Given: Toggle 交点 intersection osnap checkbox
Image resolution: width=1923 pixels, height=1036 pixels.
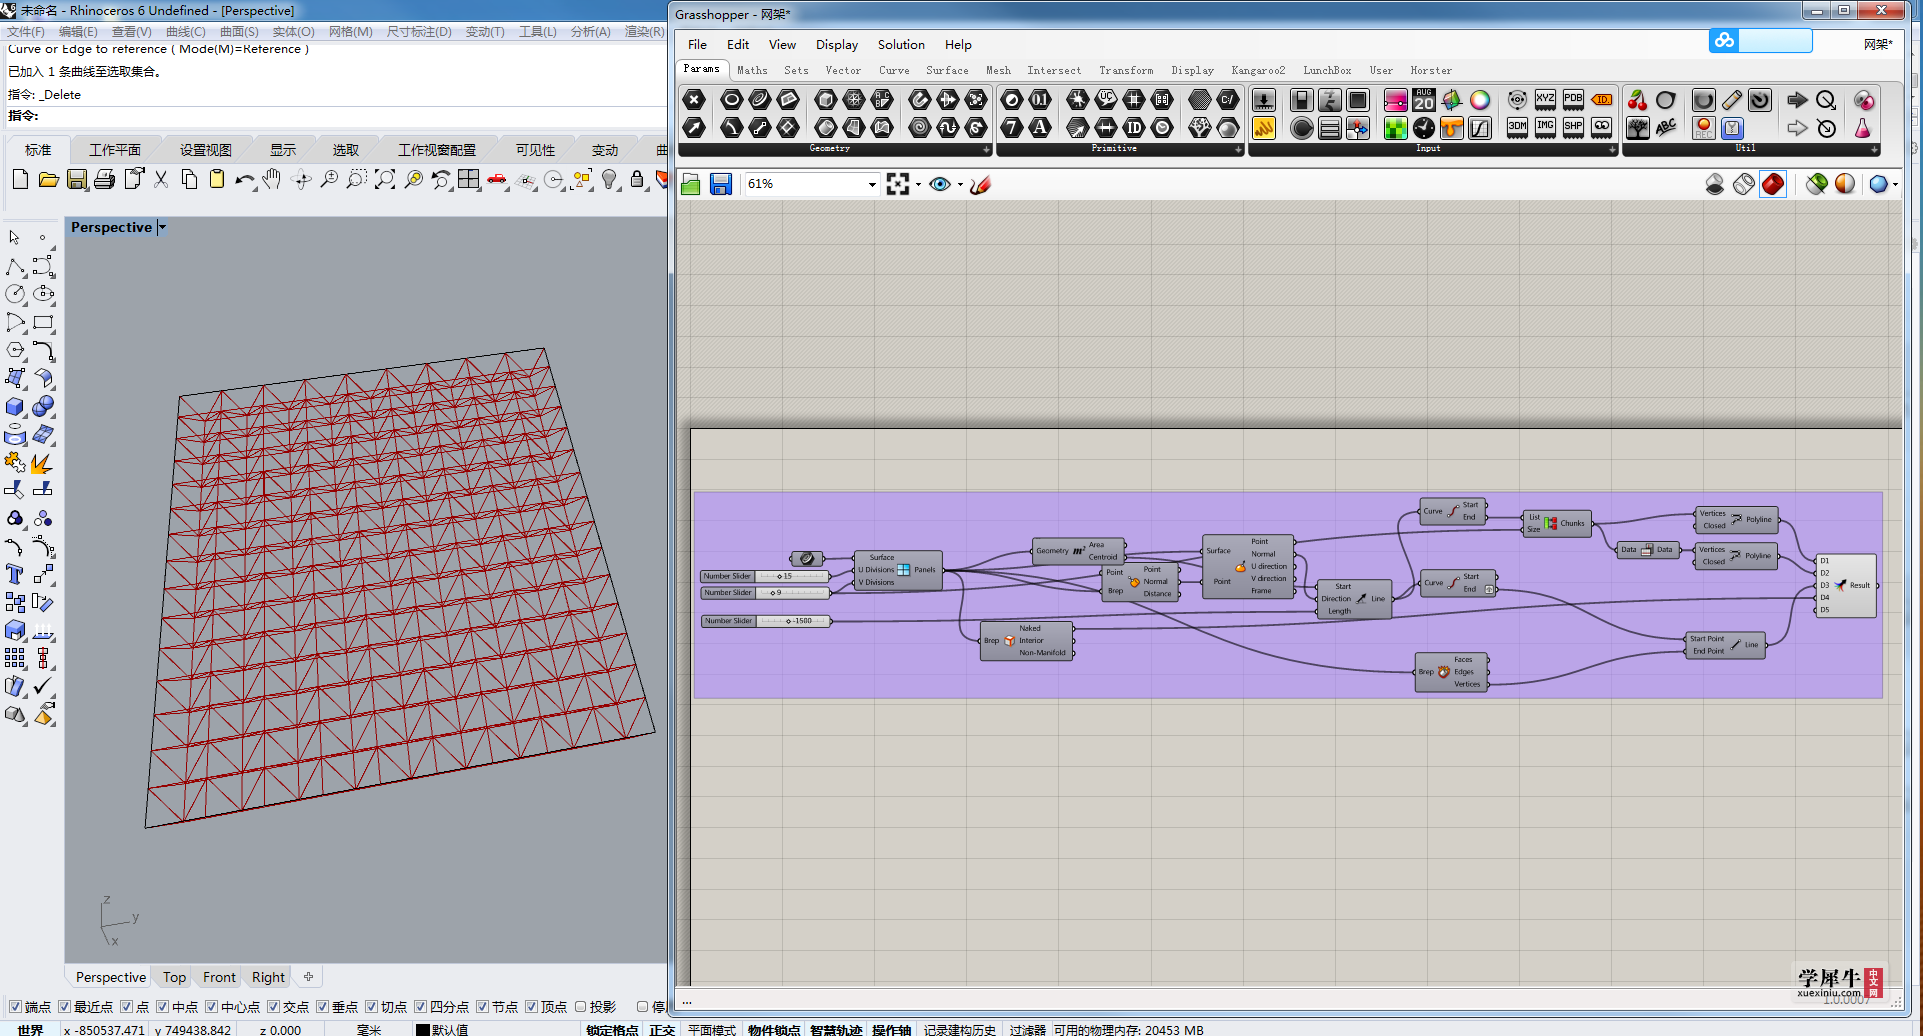Looking at the screenshot, I should [273, 1007].
